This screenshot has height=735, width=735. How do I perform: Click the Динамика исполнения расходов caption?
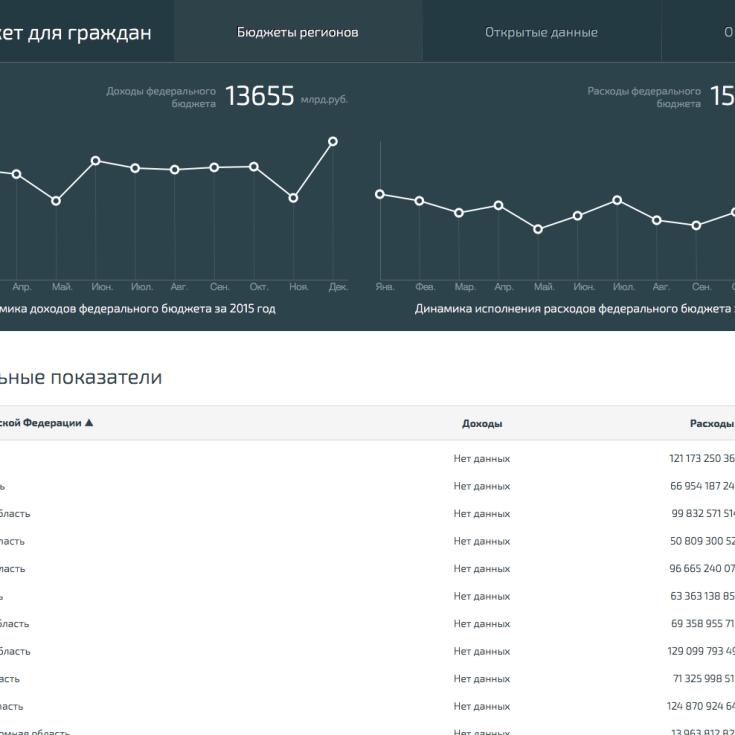575,308
